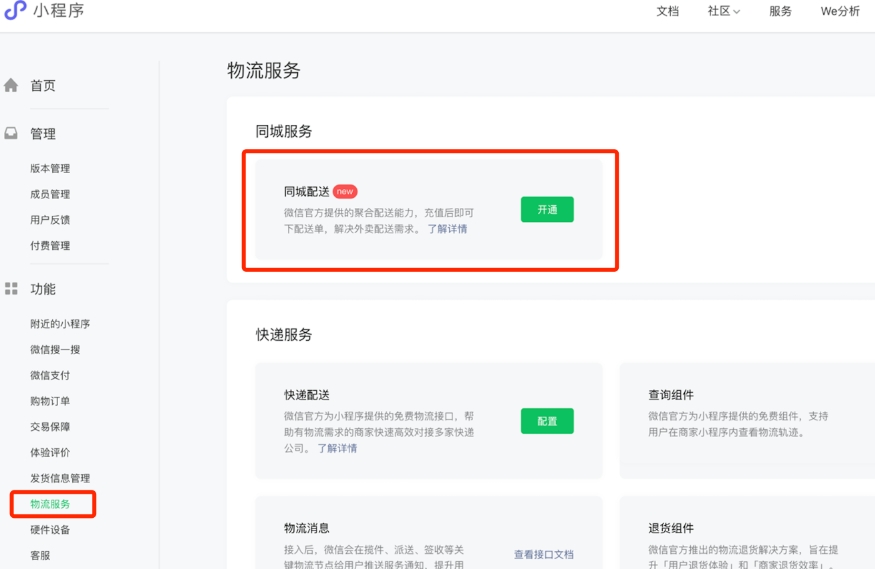Open 微信搜一搜 in sidebar

coord(55,349)
